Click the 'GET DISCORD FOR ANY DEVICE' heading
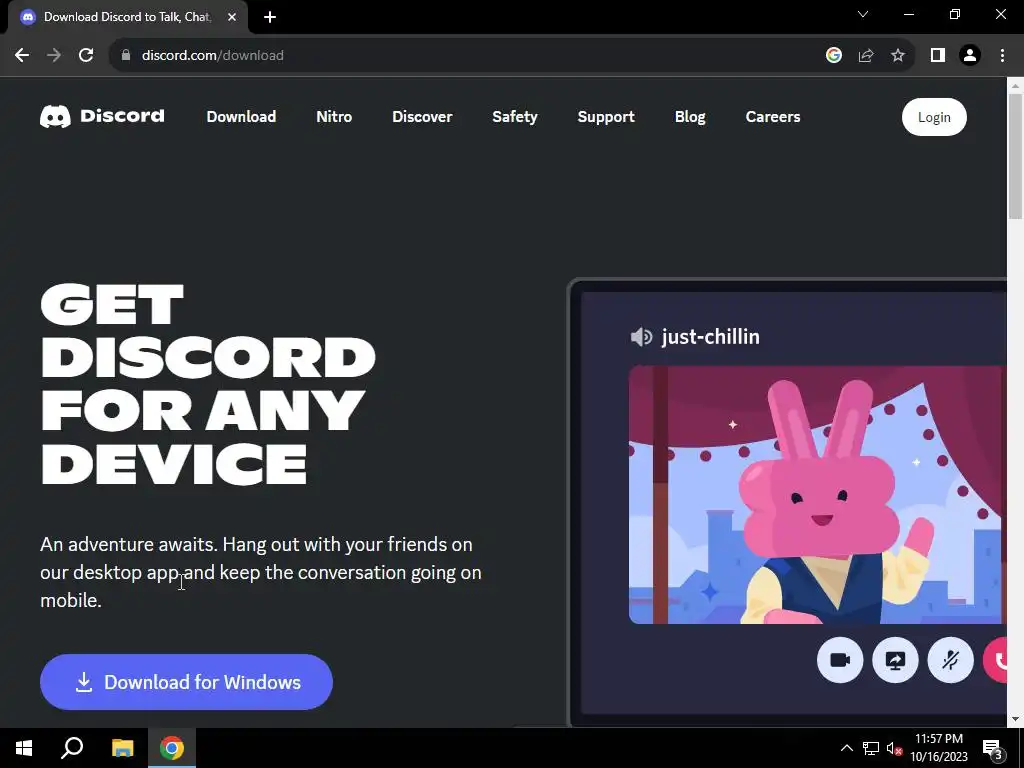The image size is (1024, 768). 208,384
